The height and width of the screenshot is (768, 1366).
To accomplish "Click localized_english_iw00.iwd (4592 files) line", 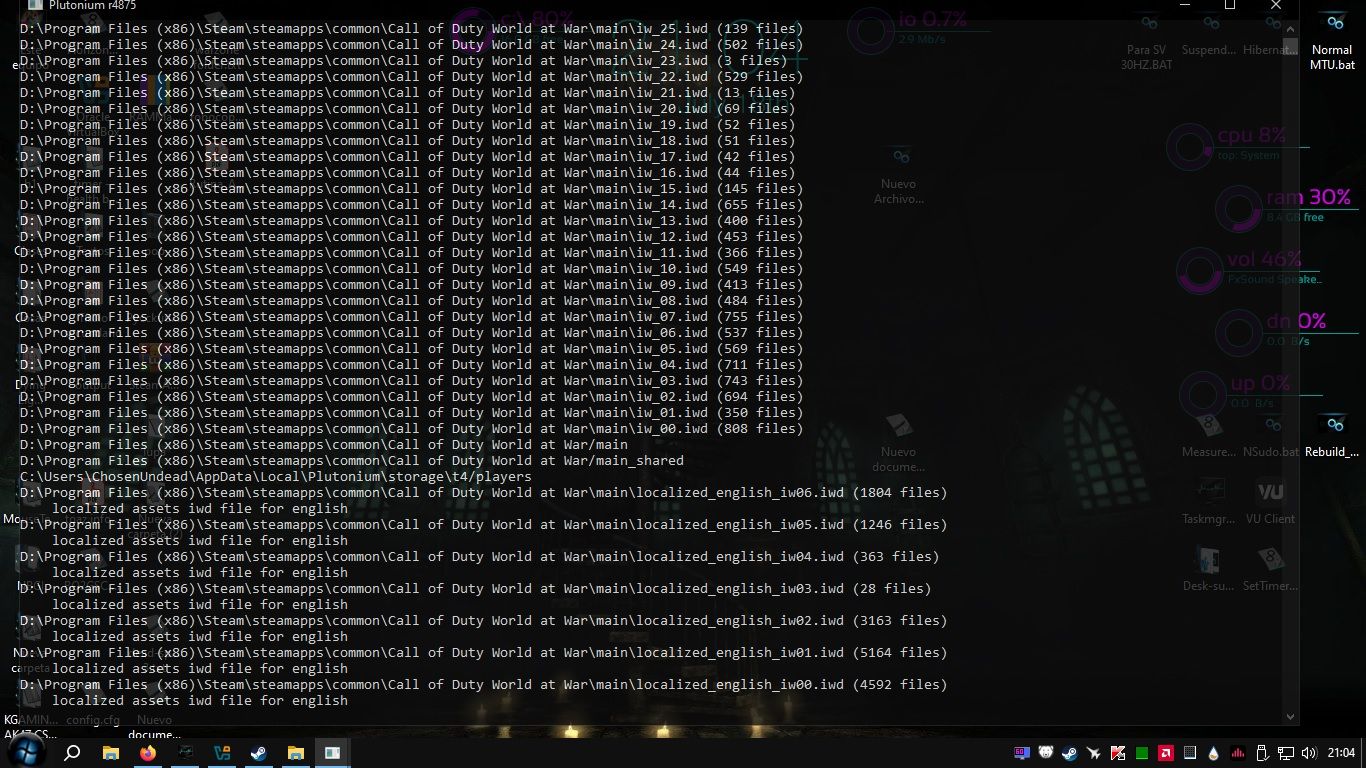I will click(x=483, y=684).
